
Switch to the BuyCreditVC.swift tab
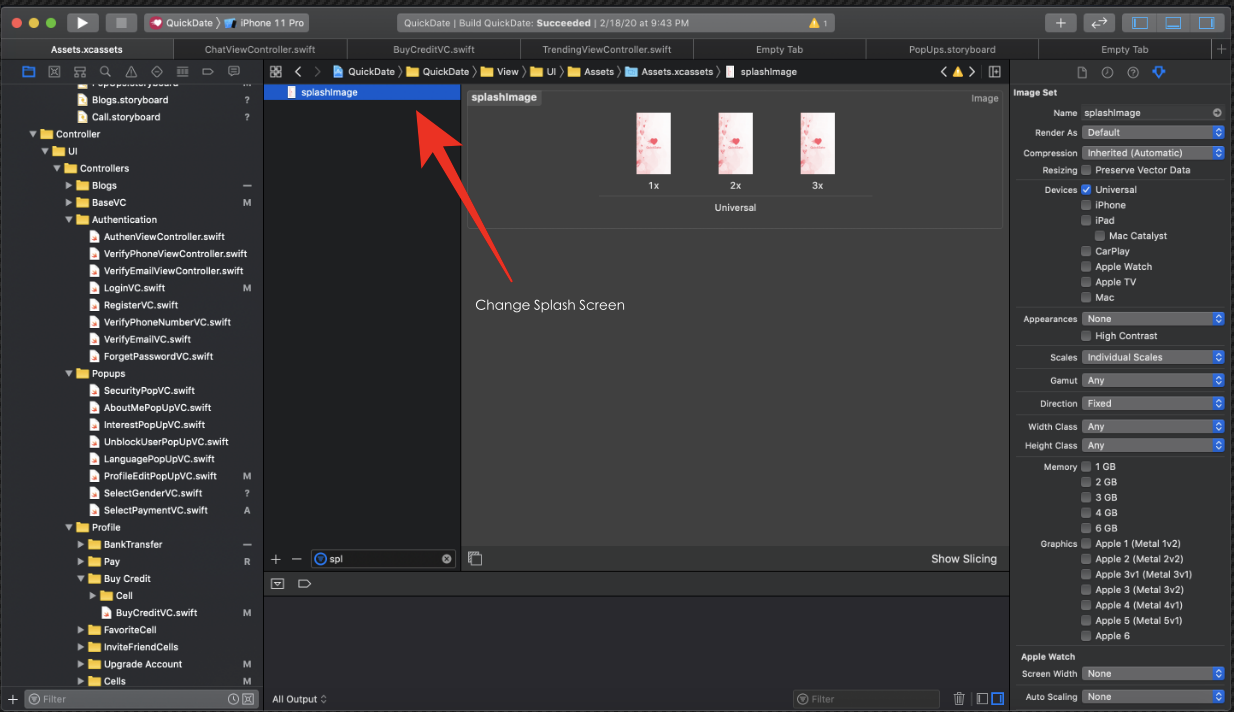[433, 49]
